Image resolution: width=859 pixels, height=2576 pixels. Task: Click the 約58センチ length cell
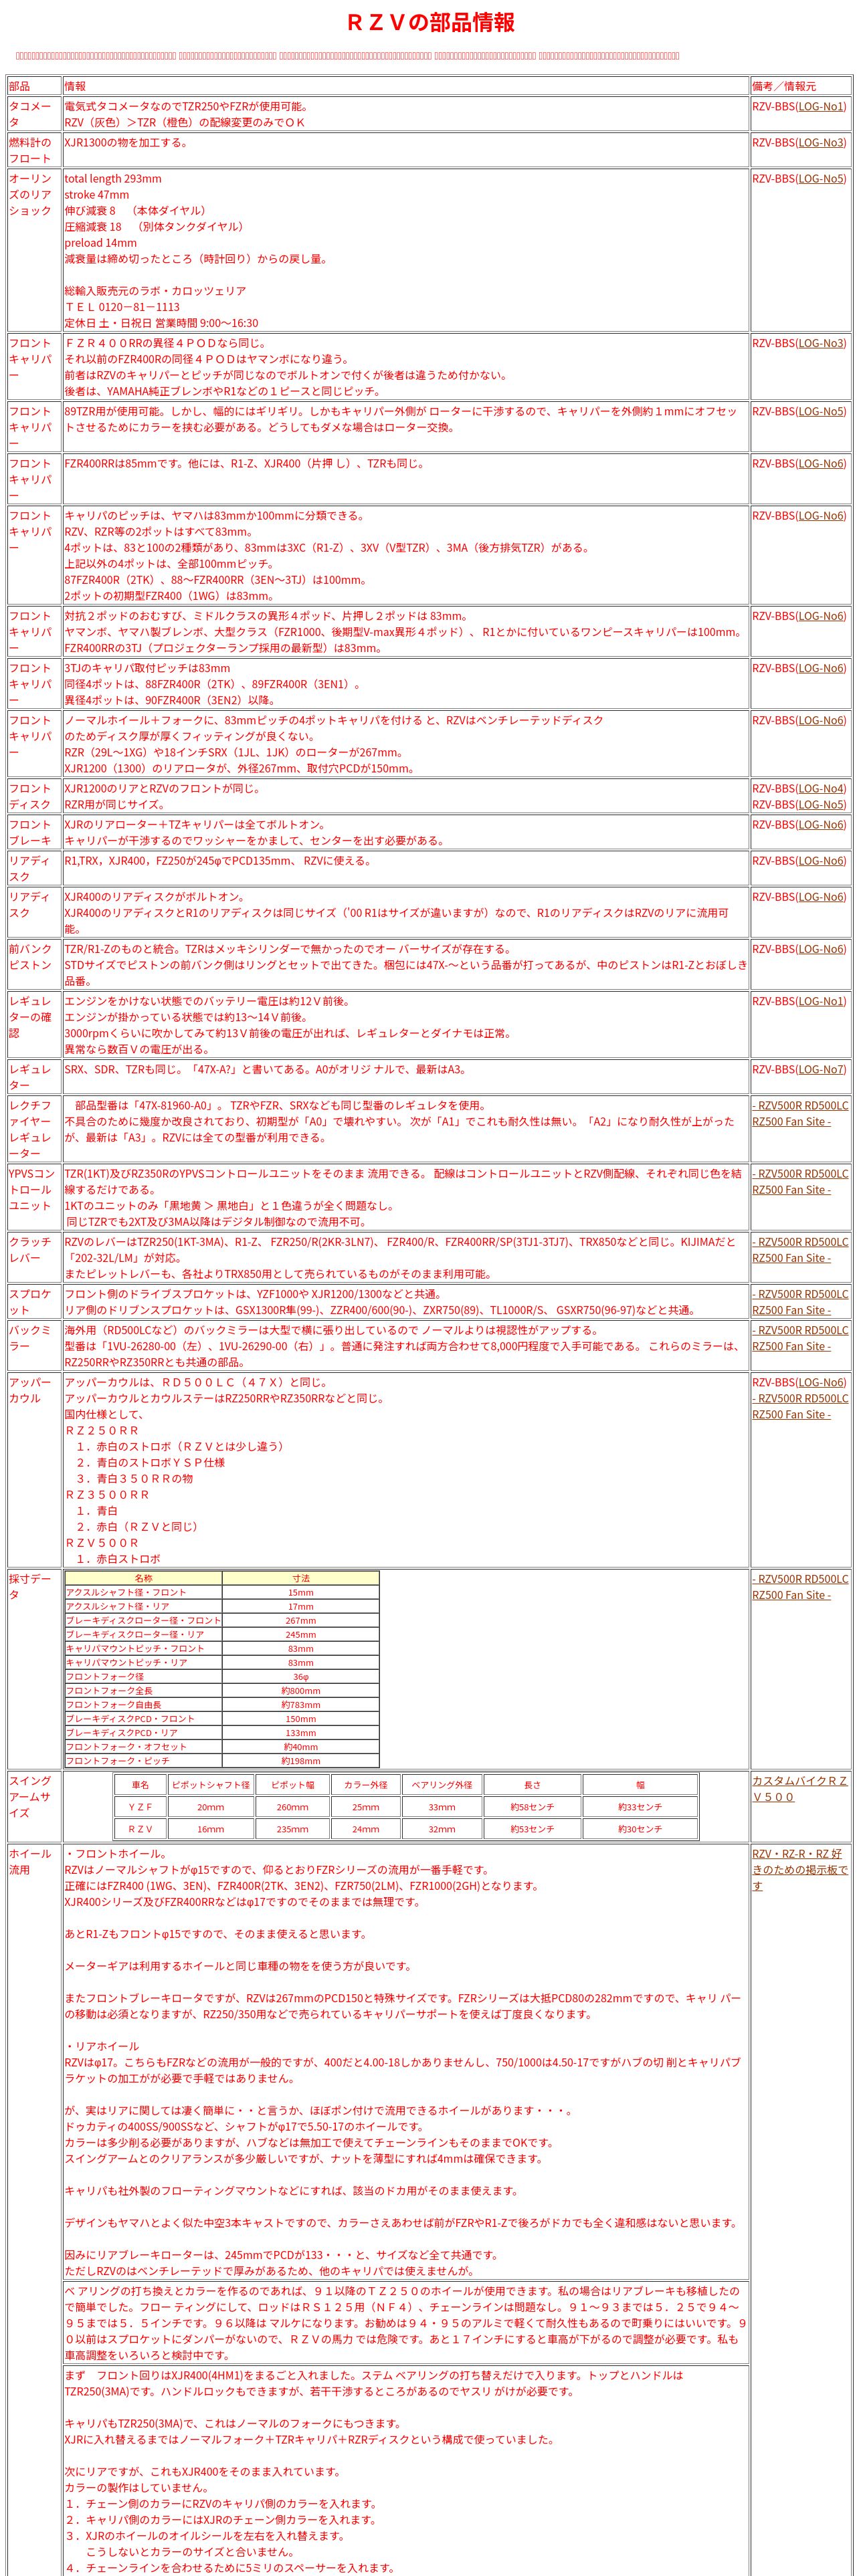click(532, 1806)
